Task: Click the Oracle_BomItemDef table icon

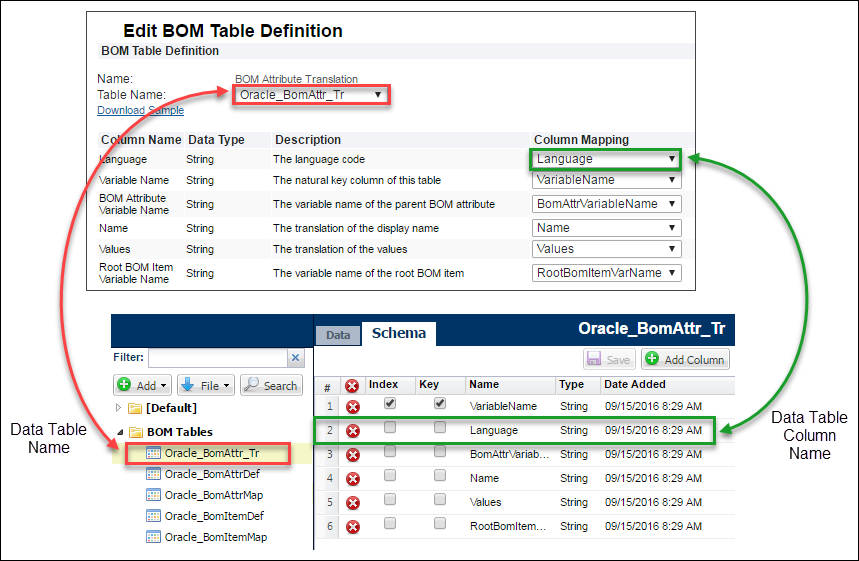Action: click(x=153, y=516)
